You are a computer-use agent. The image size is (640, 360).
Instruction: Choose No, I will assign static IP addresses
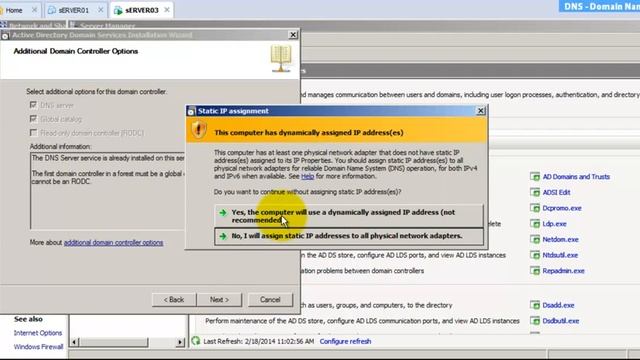click(x=349, y=236)
